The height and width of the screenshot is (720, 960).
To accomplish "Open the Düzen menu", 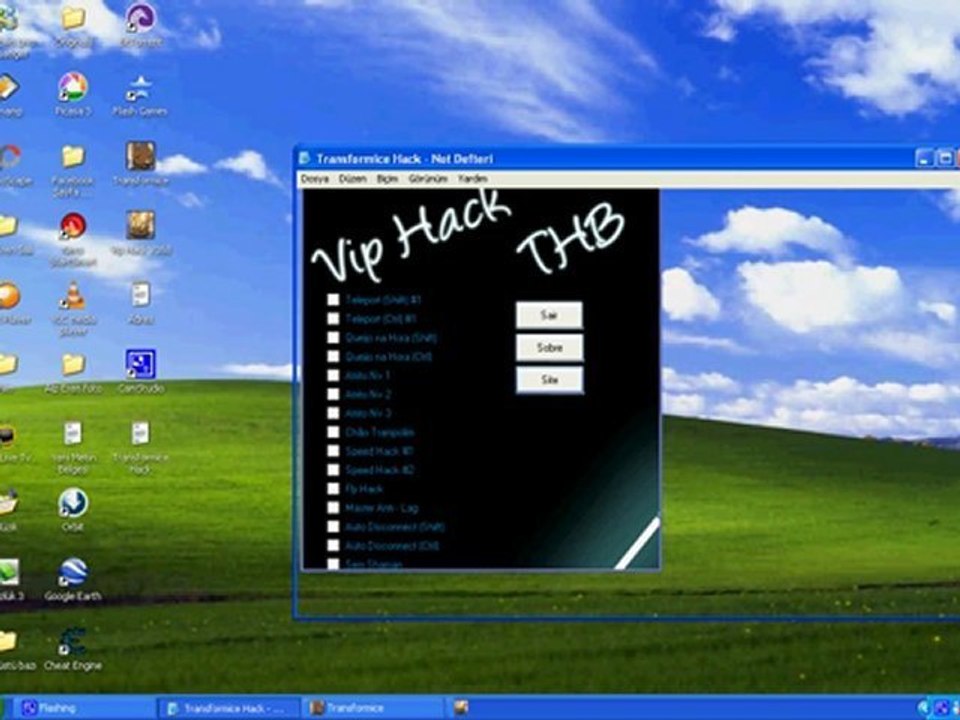I will click(x=353, y=179).
